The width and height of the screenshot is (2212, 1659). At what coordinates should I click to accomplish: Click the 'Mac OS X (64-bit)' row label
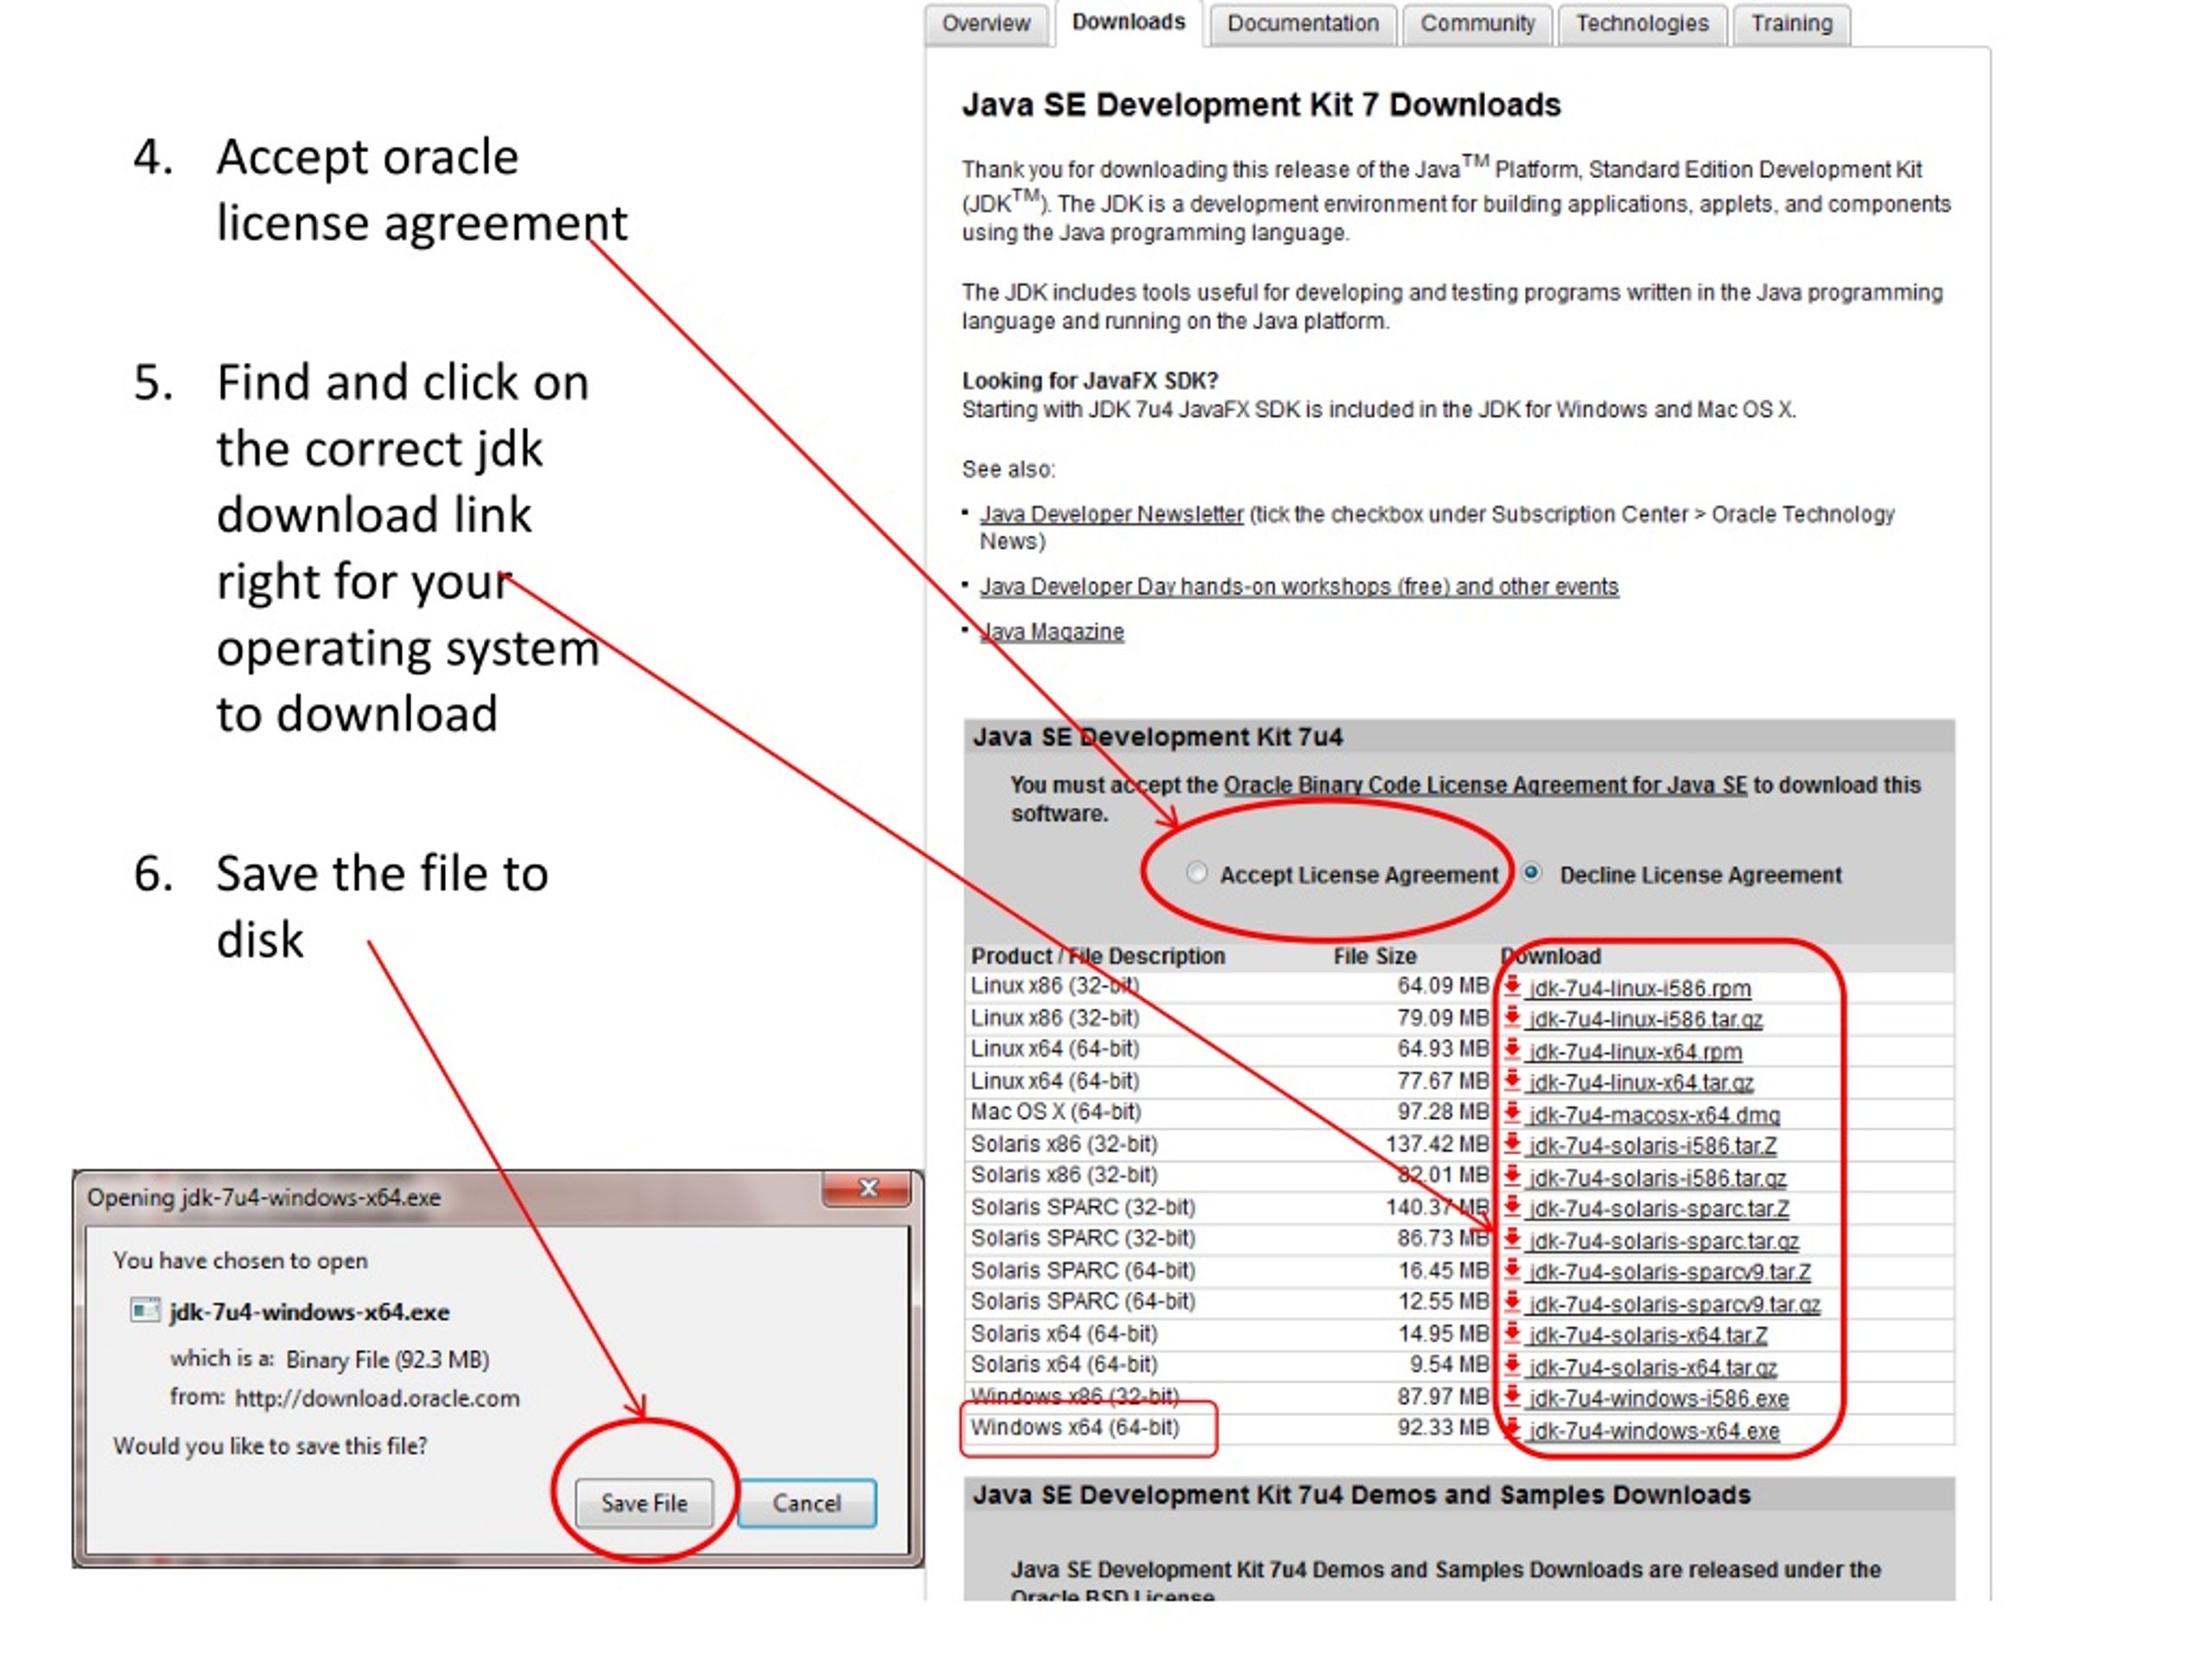(1055, 1111)
